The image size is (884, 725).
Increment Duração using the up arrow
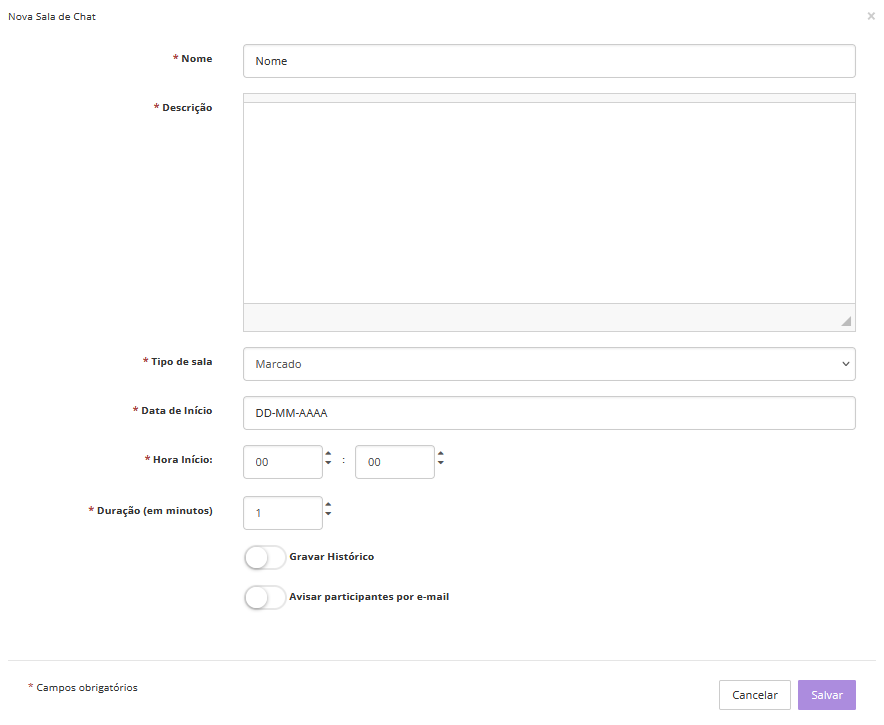click(328, 507)
